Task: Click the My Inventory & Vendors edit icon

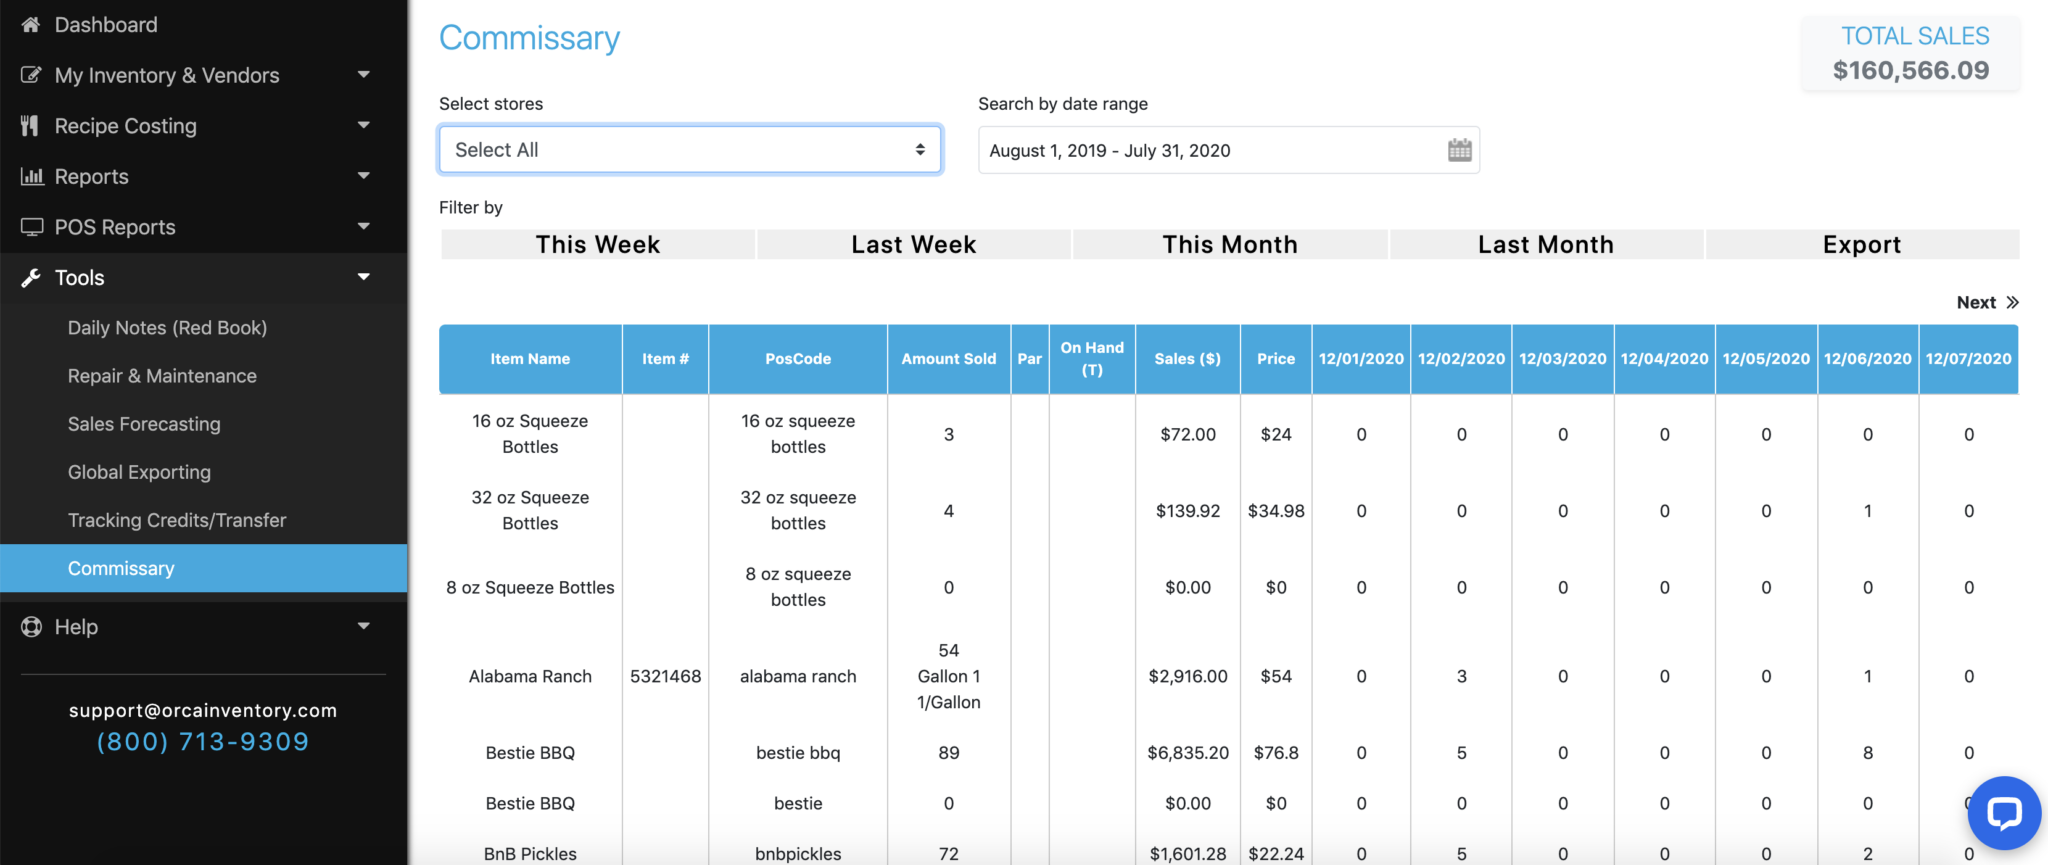Action: (31, 75)
